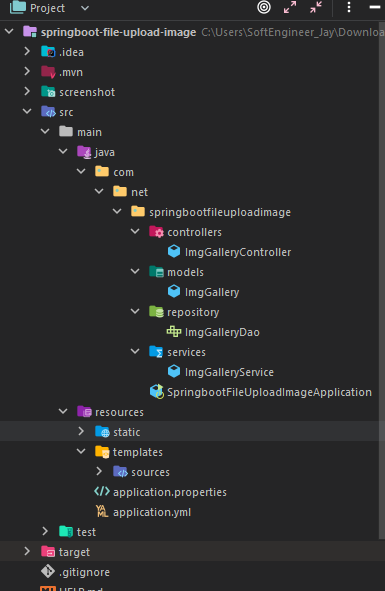Expand the static folder

pos(81,431)
